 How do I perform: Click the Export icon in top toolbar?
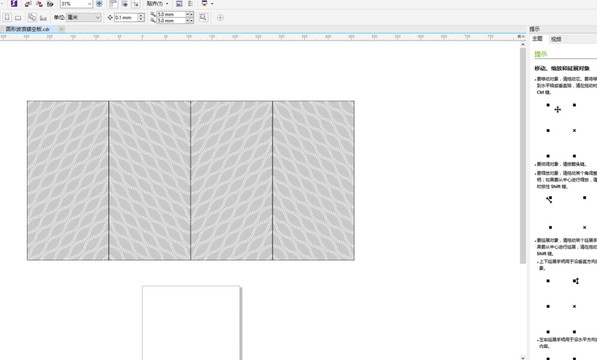pos(39,4)
